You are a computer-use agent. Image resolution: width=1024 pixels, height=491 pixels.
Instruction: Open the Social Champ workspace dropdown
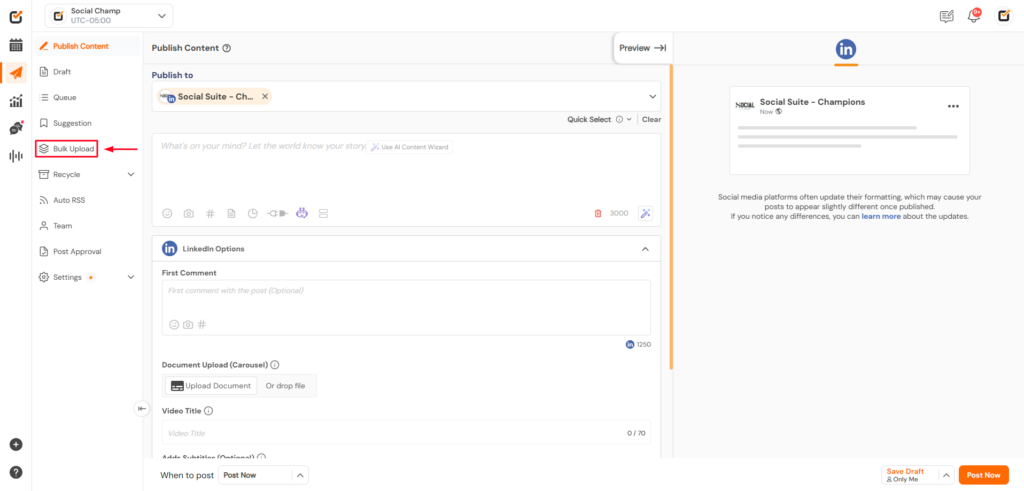click(x=110, y=16)
